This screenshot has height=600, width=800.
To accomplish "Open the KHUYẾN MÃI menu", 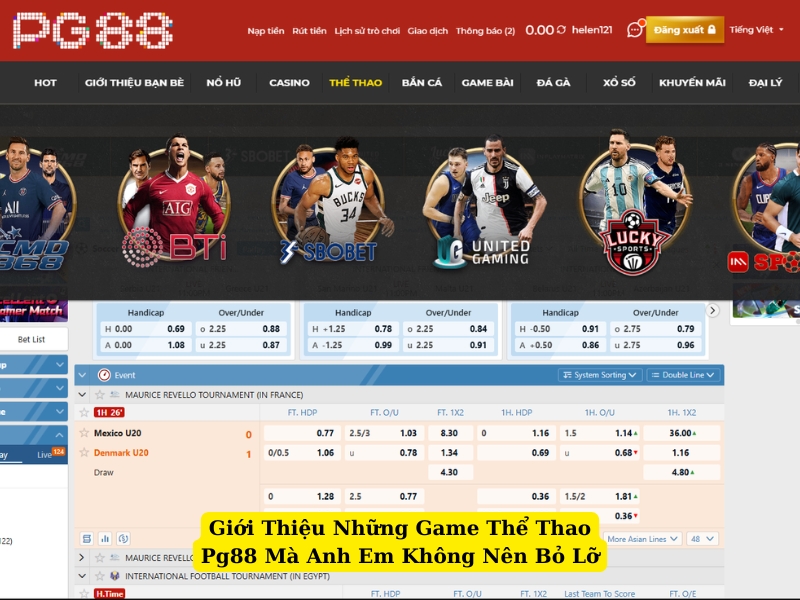I will point(692,83).
